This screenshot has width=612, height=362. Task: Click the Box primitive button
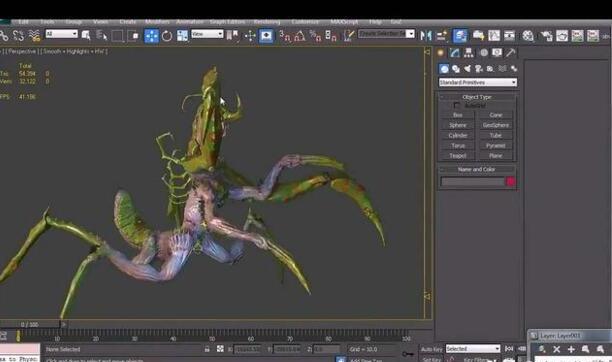coord(458,115)
